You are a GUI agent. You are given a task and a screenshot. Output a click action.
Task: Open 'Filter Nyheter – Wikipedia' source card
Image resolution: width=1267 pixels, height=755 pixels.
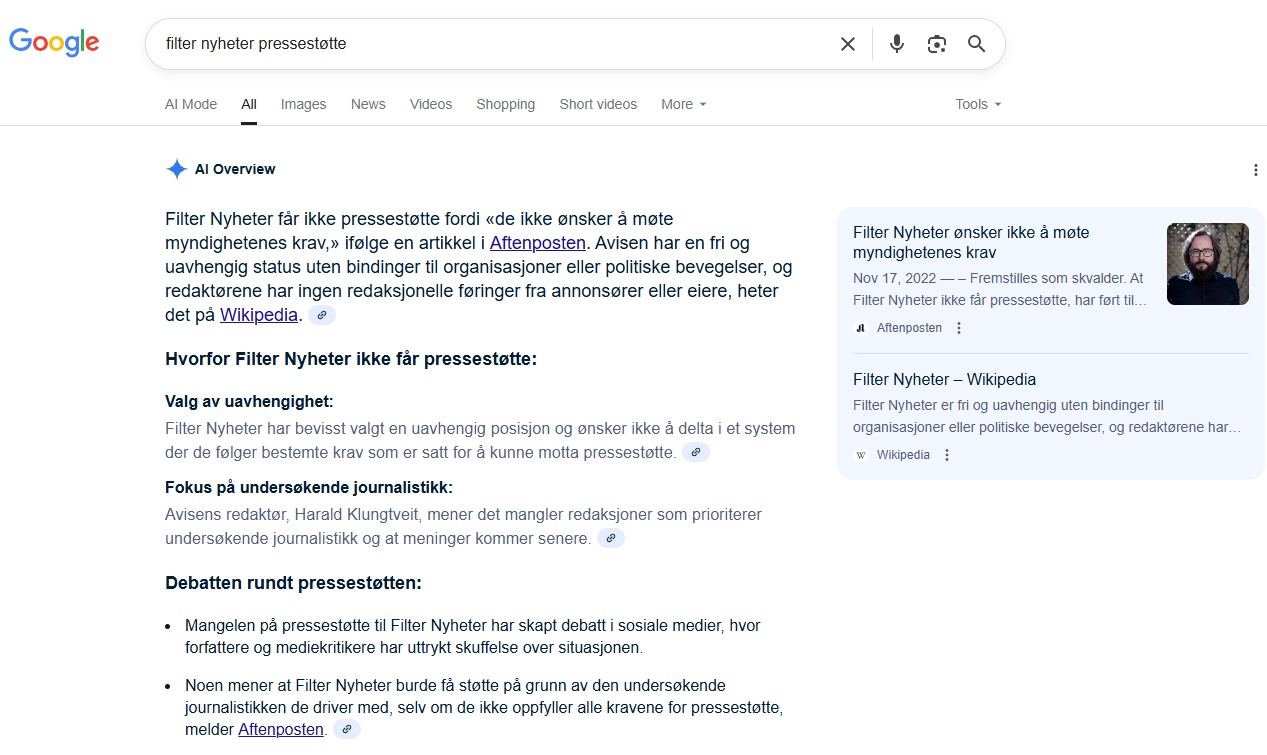(x=944, y=380)
